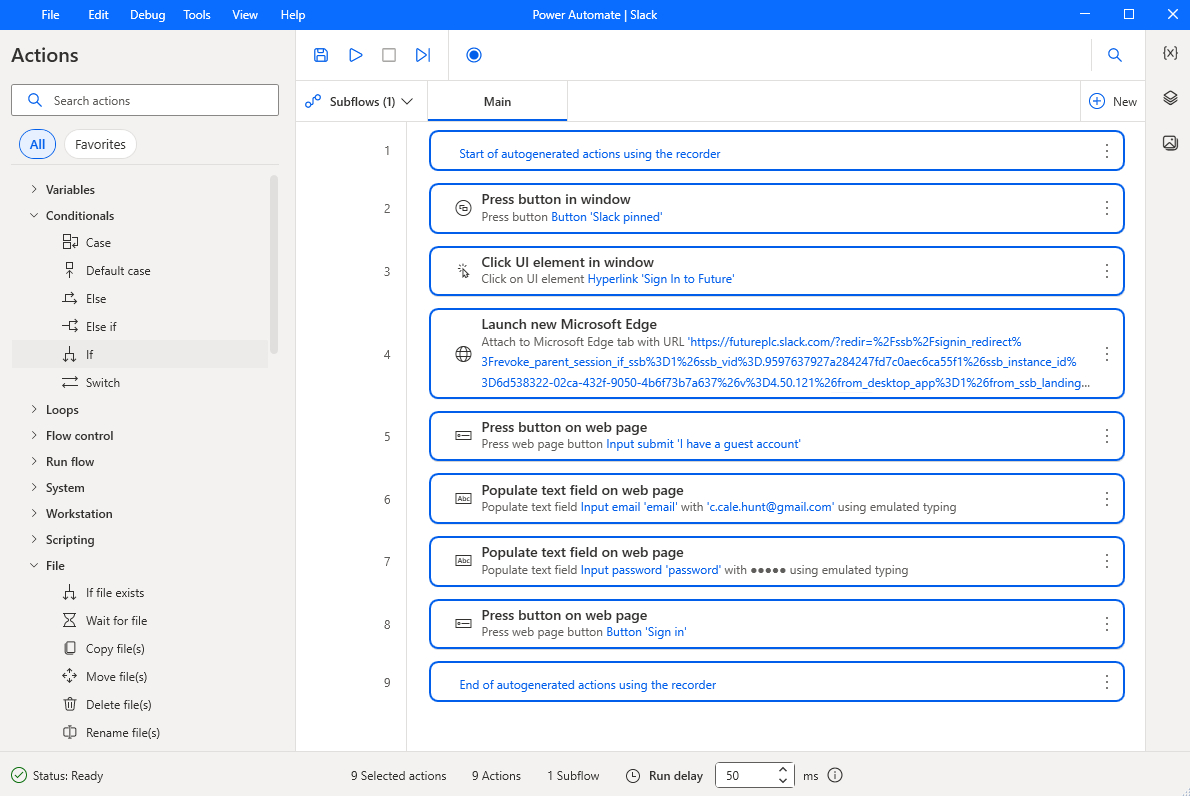Open more options for Sign in button action
The height and width of the screenshot is (796, 1190).
pos(1107,624)
